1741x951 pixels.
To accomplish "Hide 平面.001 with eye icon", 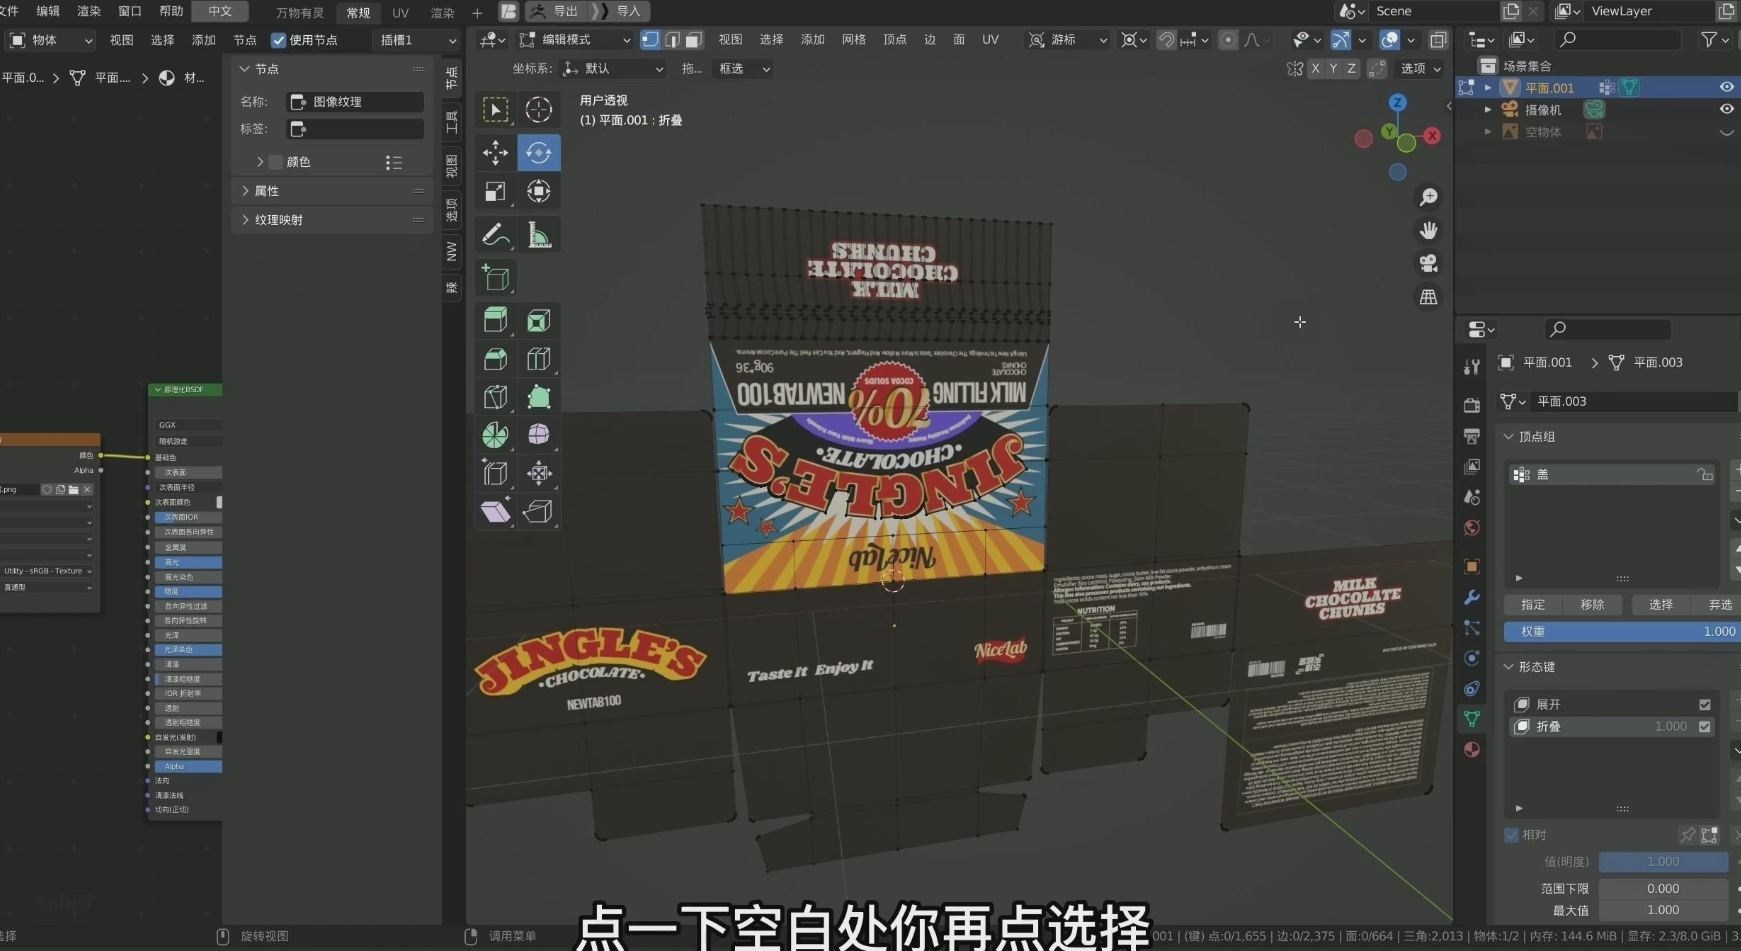I will point(1726,88).
